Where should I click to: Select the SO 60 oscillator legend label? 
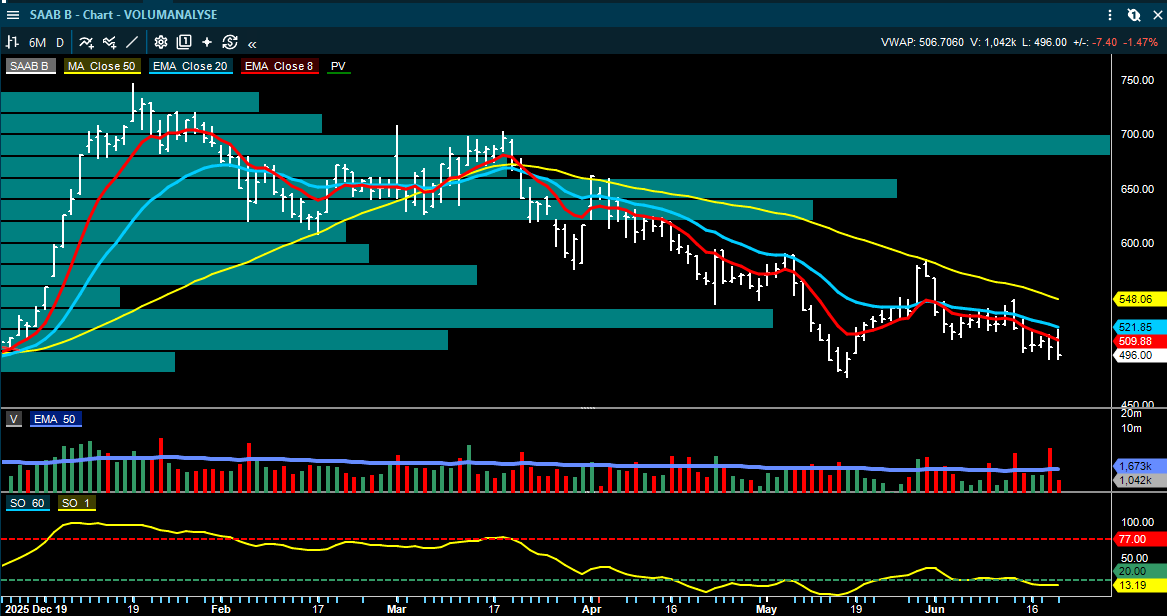pos(28,504)
